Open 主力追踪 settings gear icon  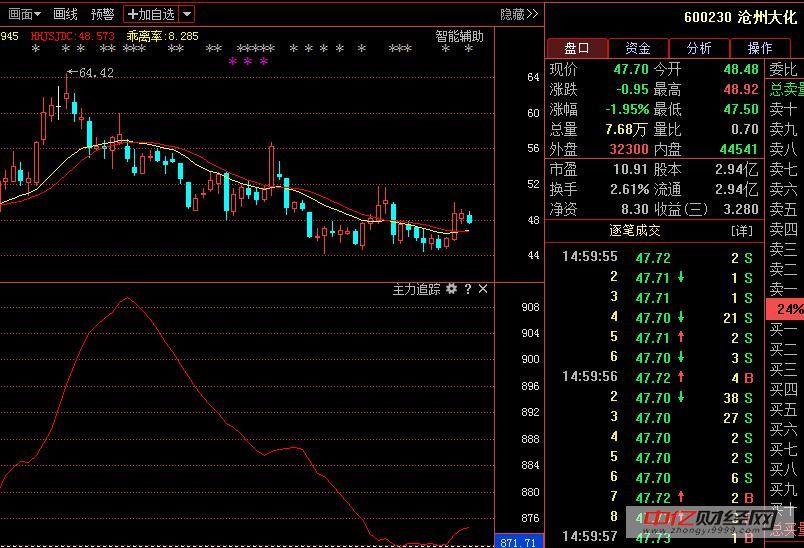pos(451,289)
